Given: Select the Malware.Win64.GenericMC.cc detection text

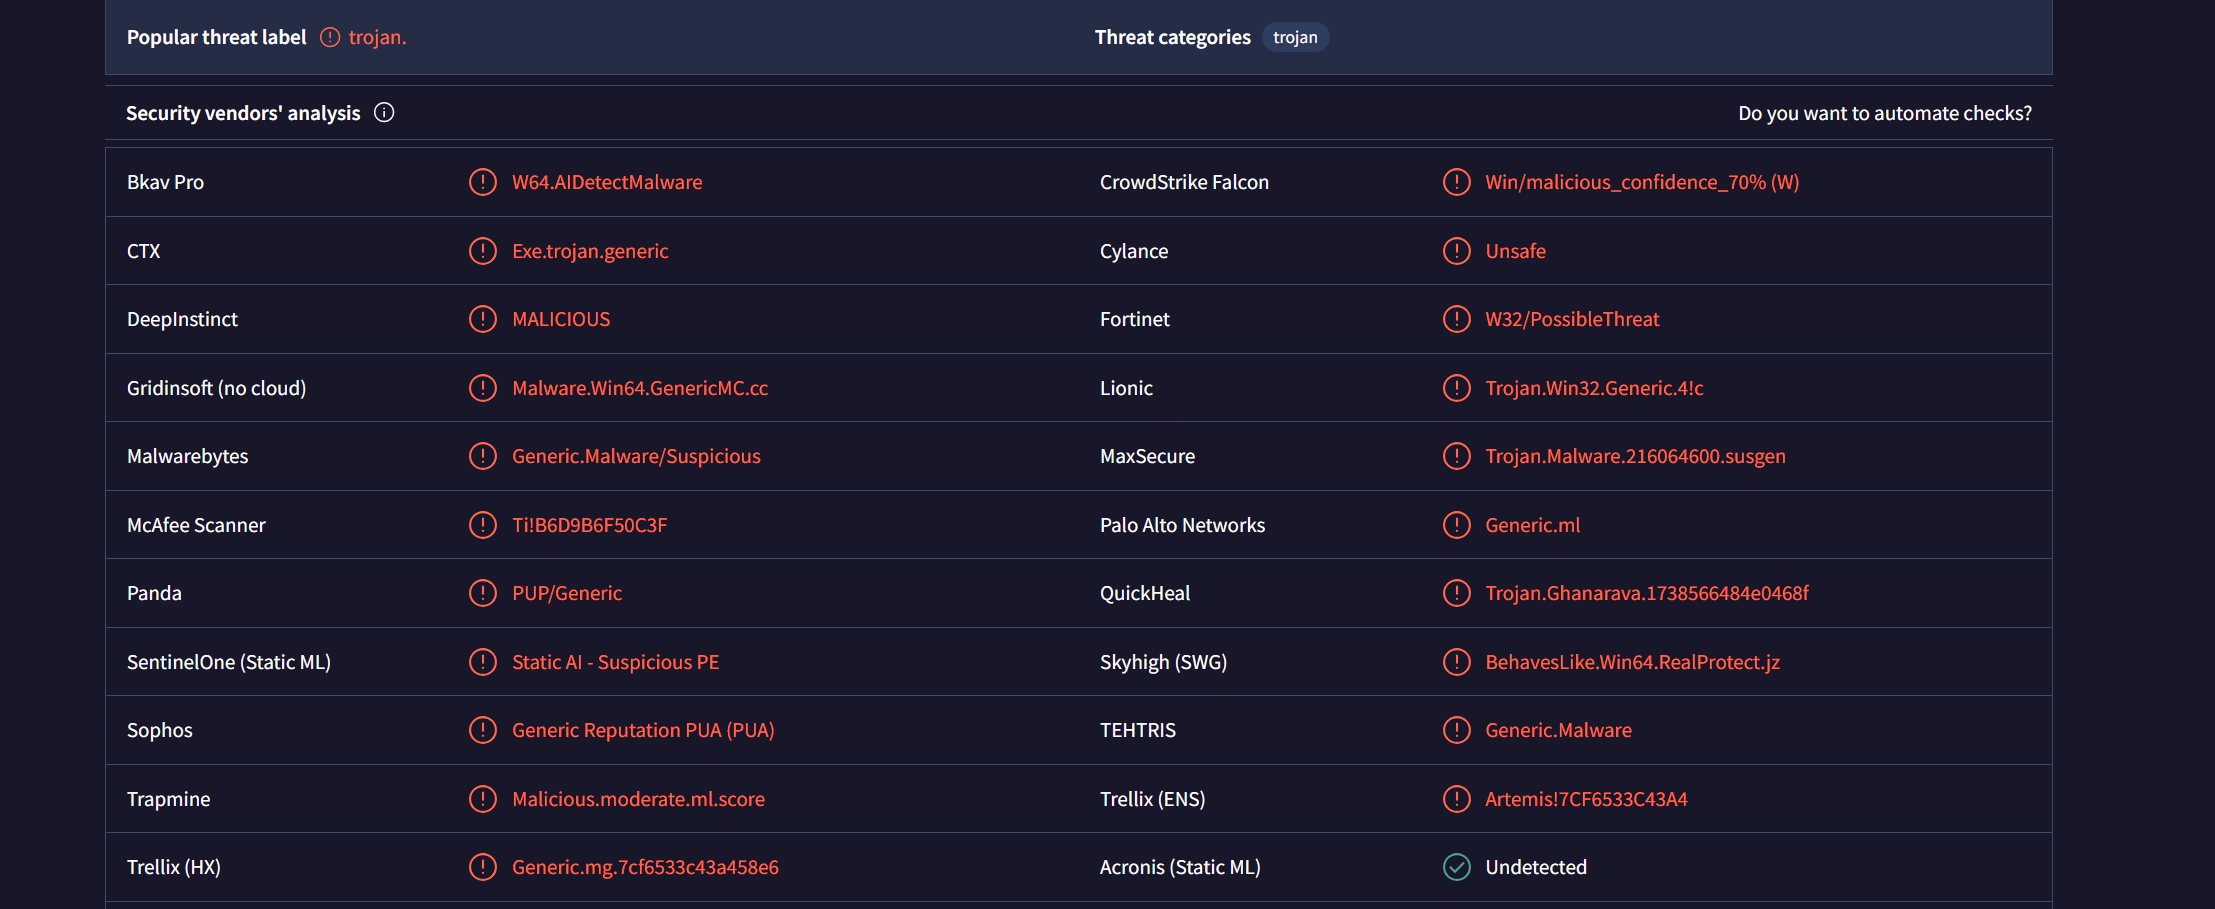Looking at the screenshot, I should point(640,388).
